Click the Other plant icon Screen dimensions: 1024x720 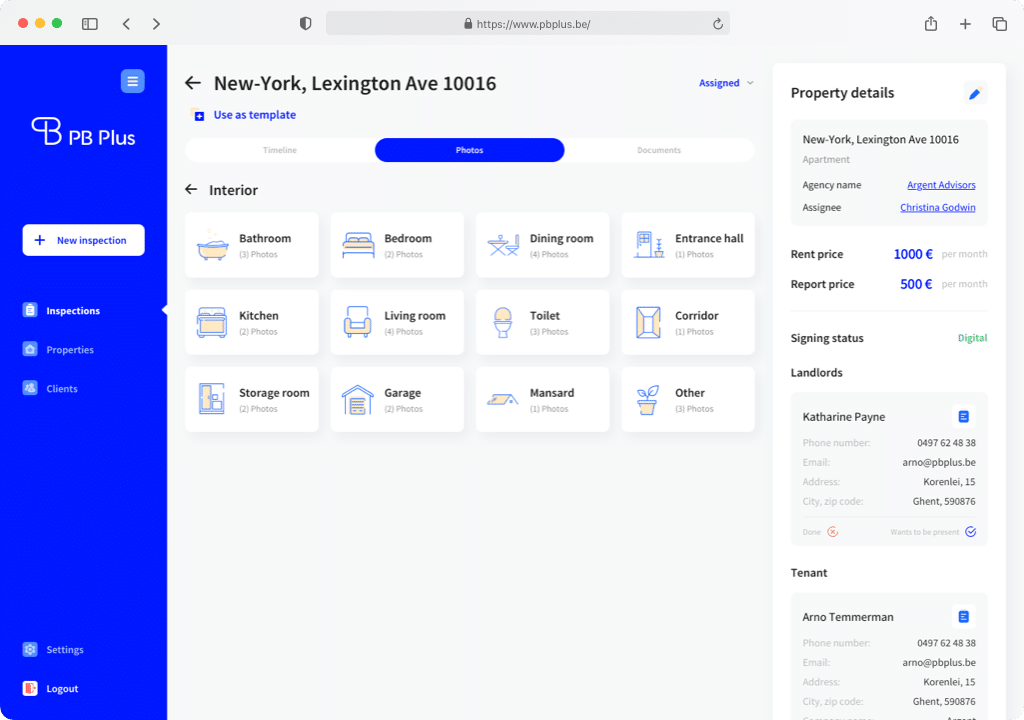pos(648,399)
